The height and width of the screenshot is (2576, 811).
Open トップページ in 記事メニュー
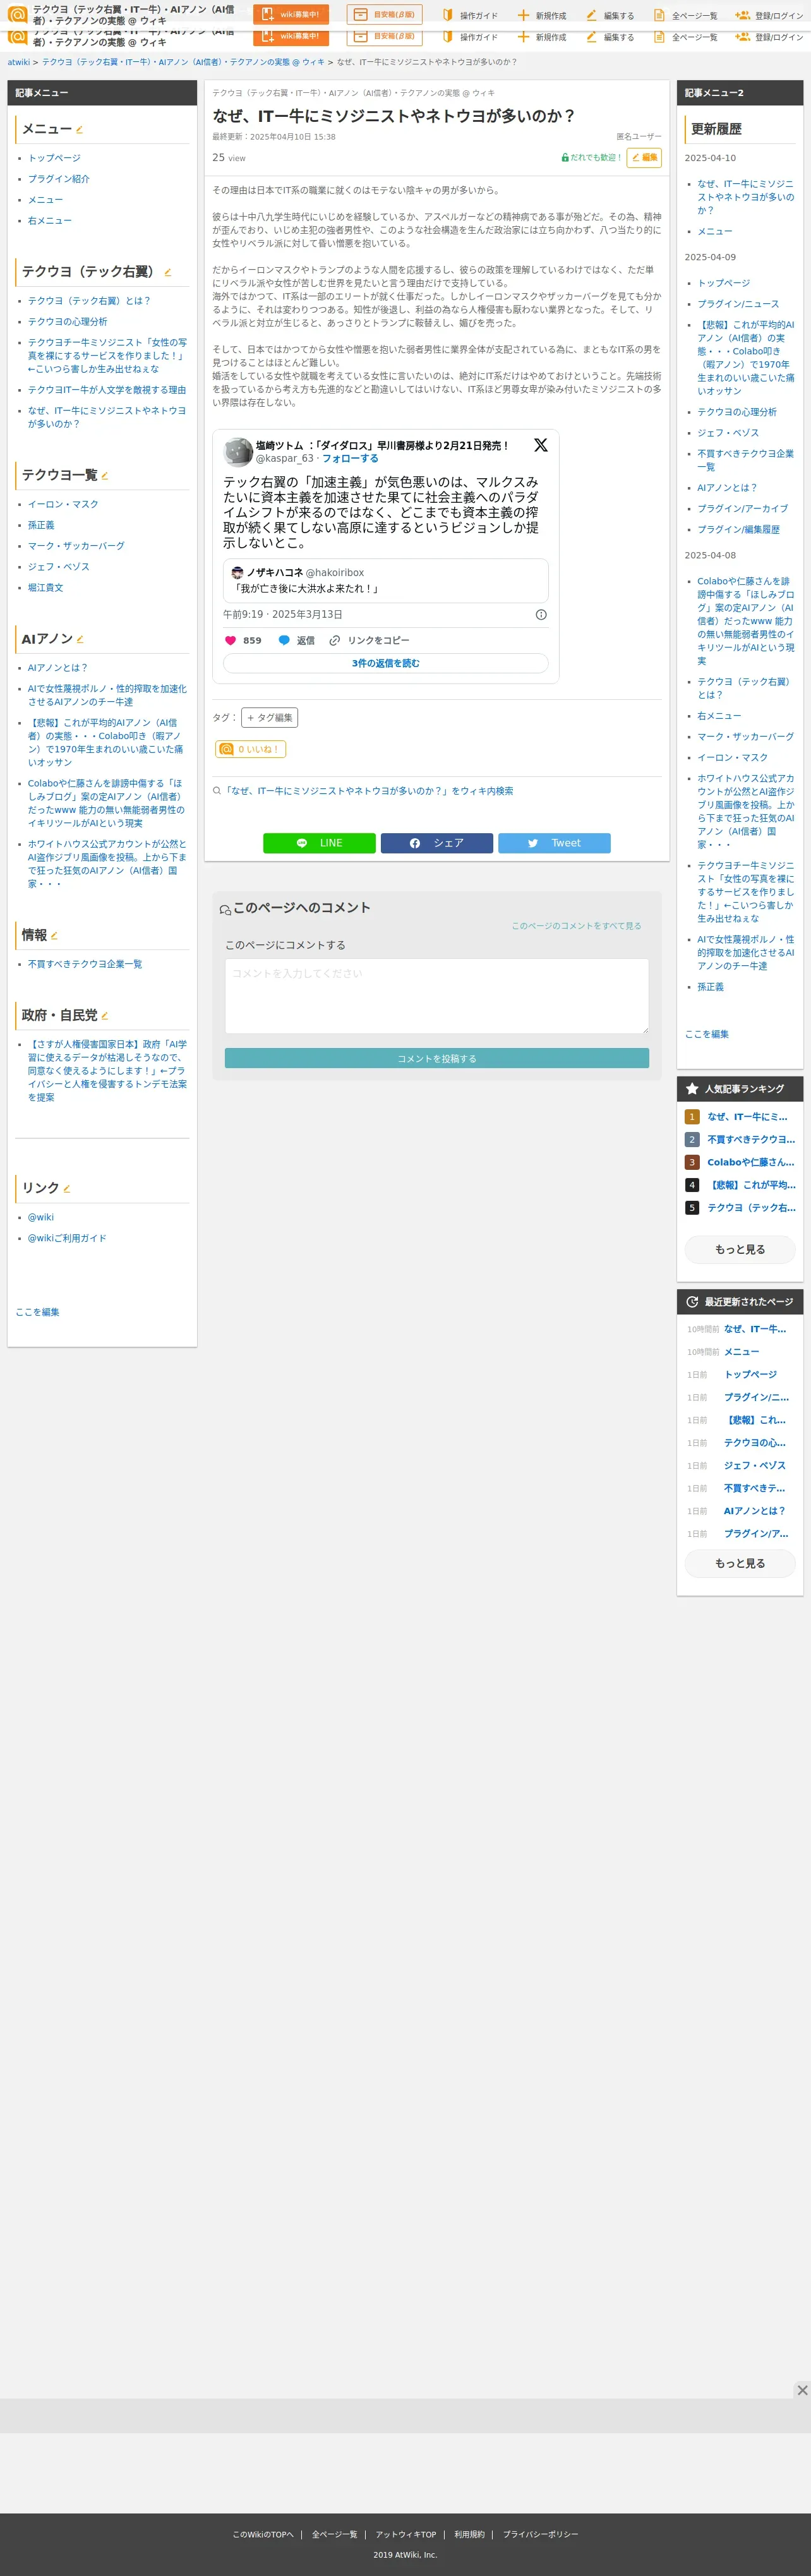coord(54,158)
